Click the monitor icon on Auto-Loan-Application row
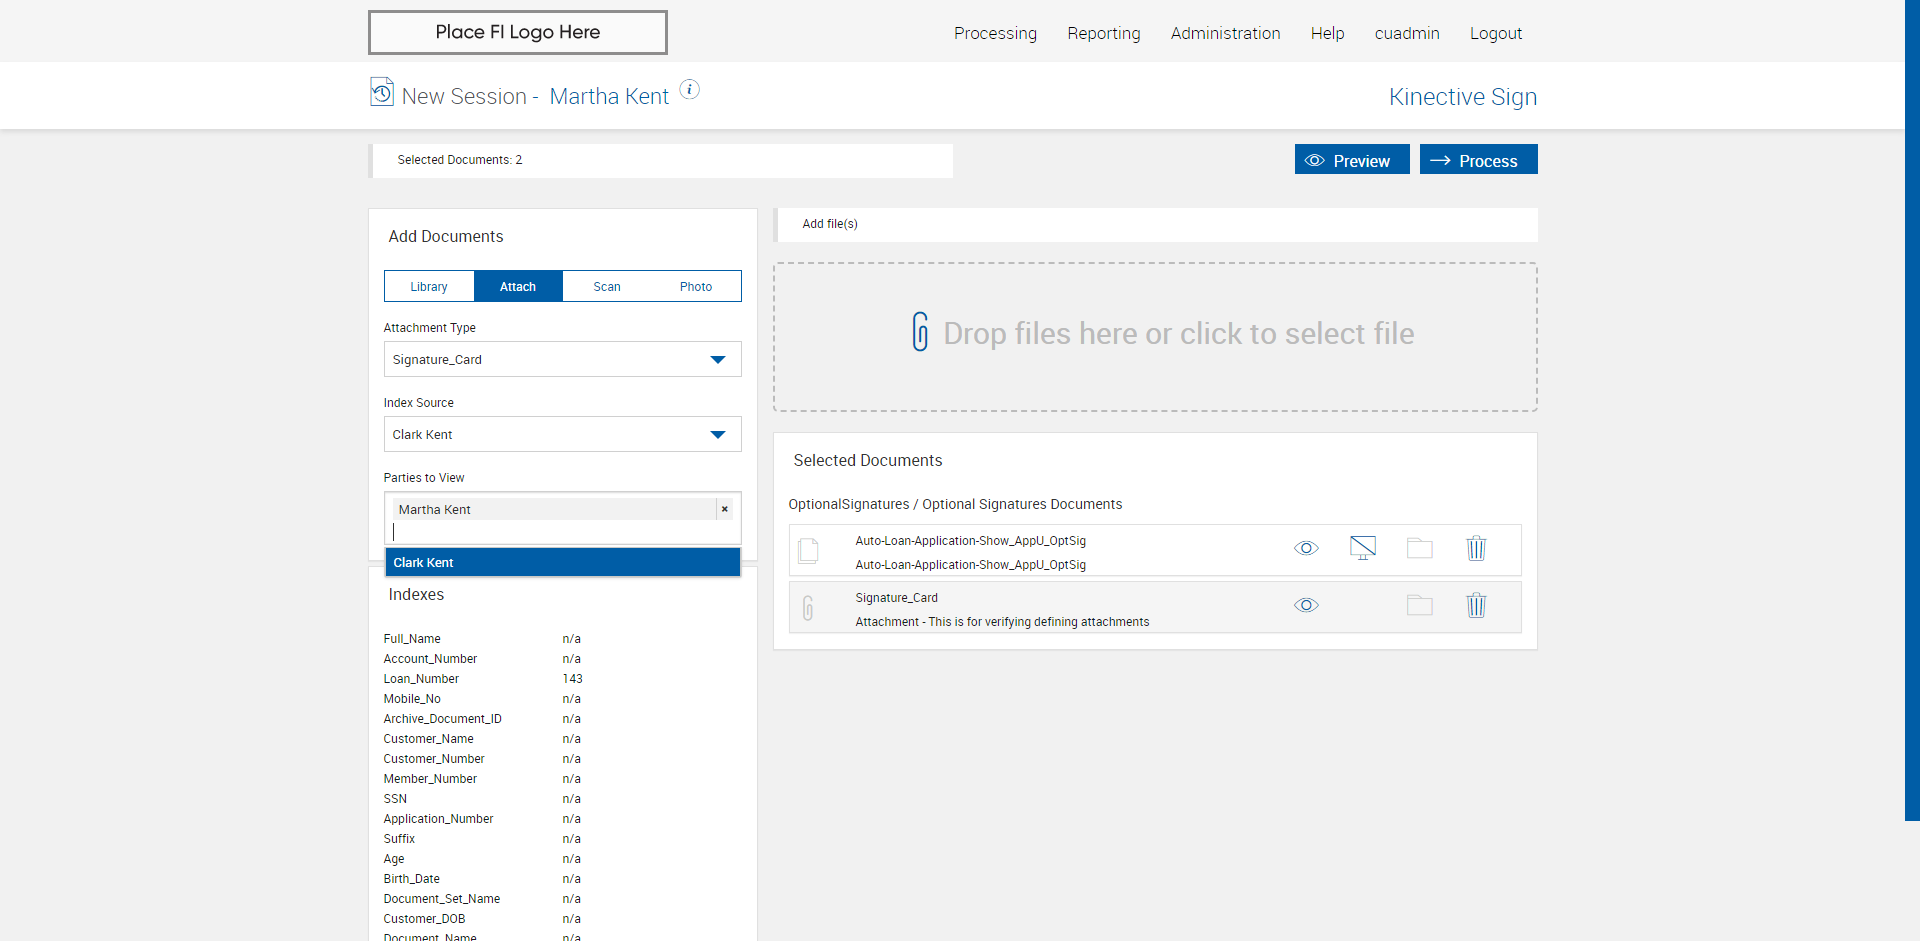Image resolution: width=1920 pixels, height=941 pixels. [1362, 548]
